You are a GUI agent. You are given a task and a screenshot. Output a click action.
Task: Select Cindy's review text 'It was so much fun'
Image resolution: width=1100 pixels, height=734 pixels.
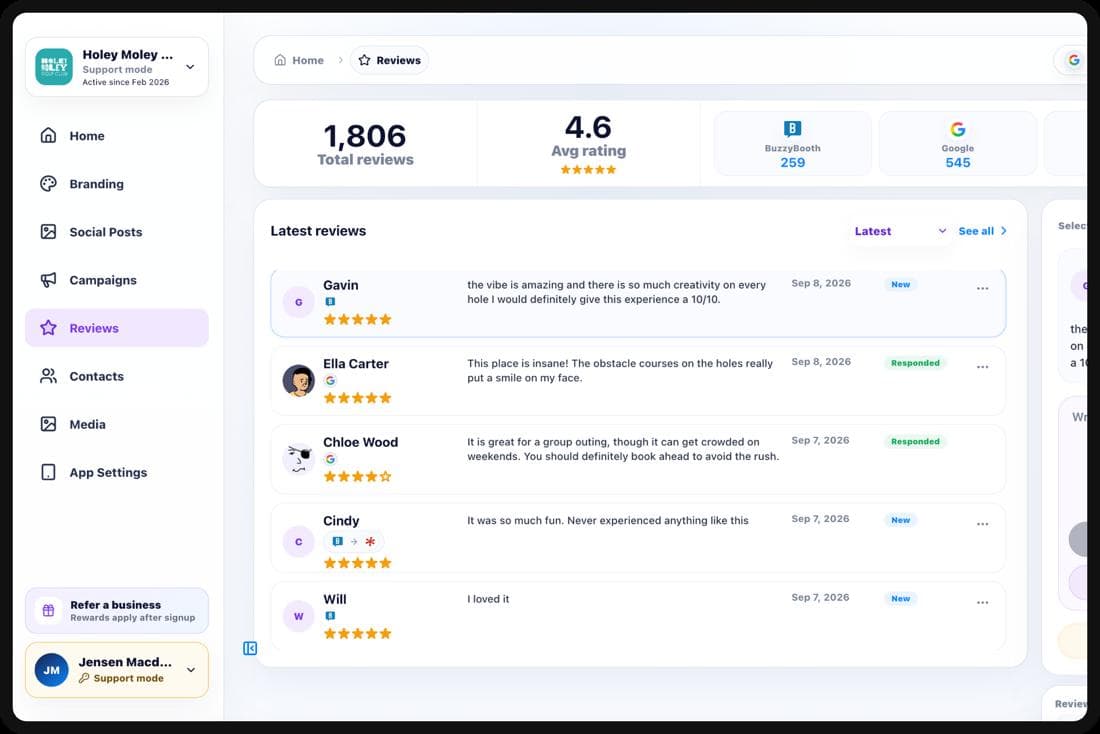(515, 521)
